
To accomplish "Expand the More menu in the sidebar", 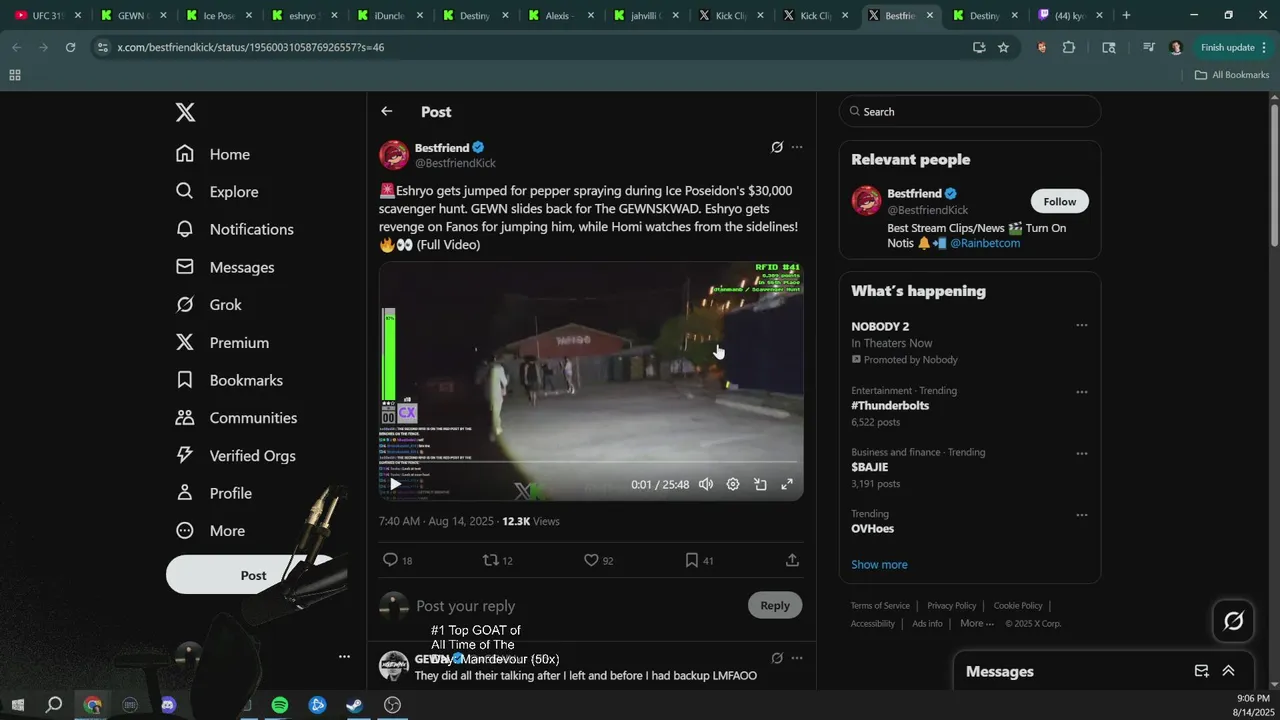I will (210, 531).
